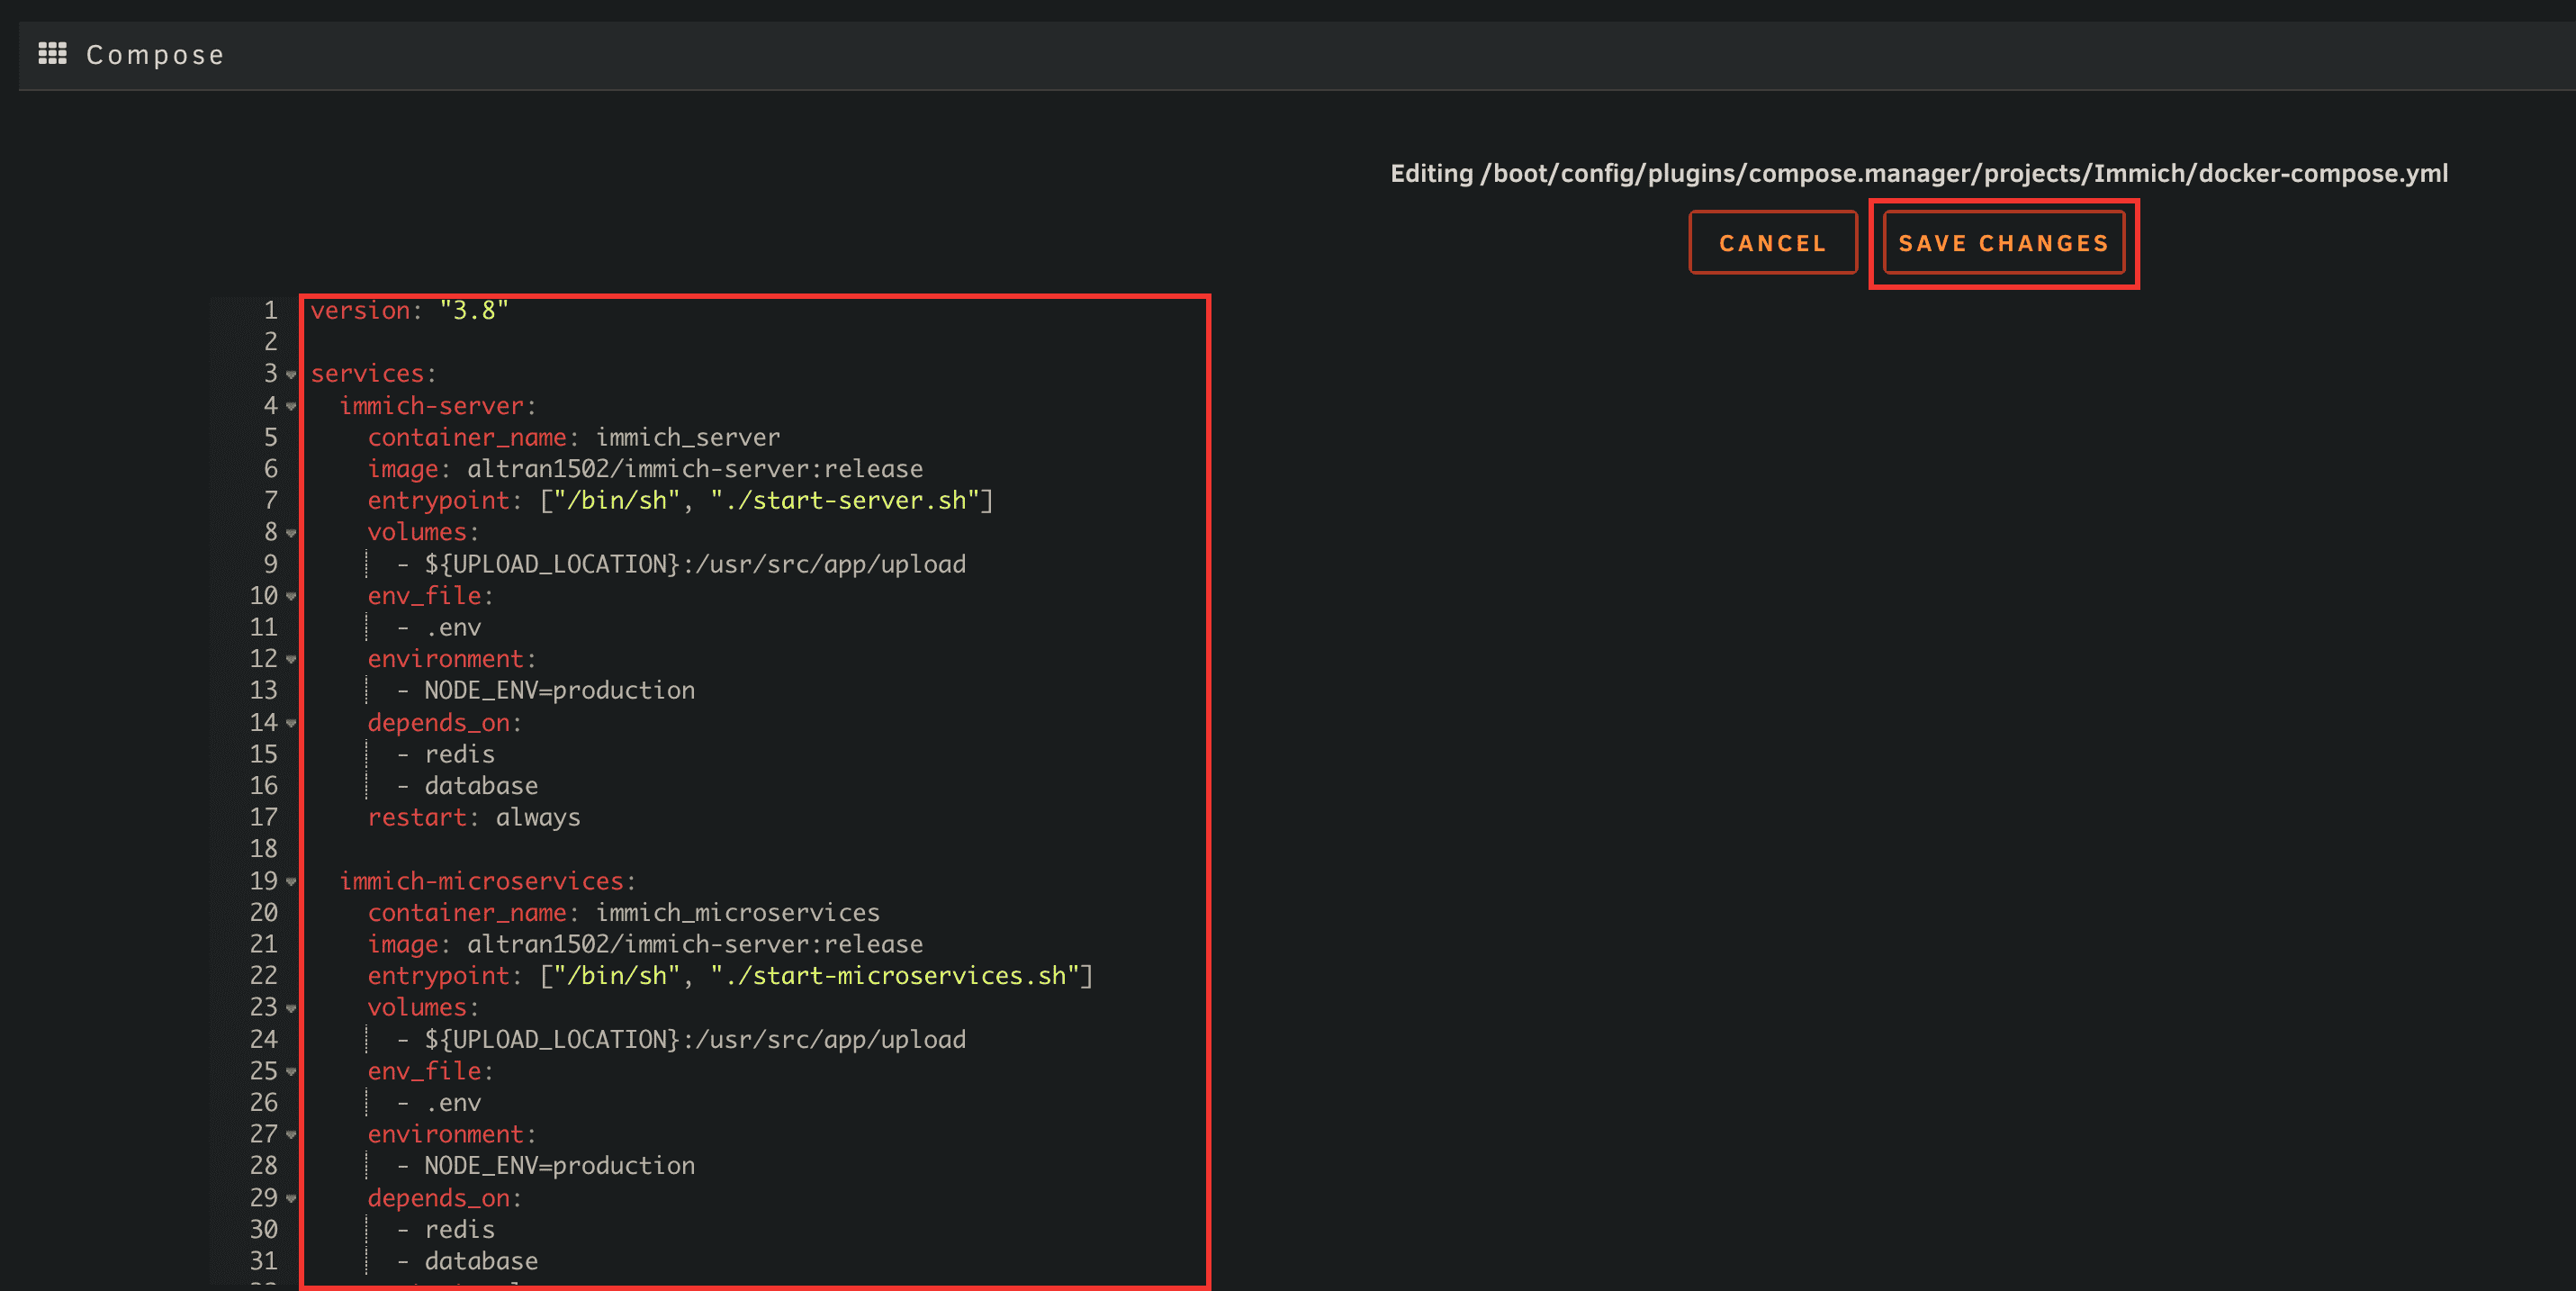Click the Cancel button
Screen dimensions: 2576x1291
point(1772,243)
